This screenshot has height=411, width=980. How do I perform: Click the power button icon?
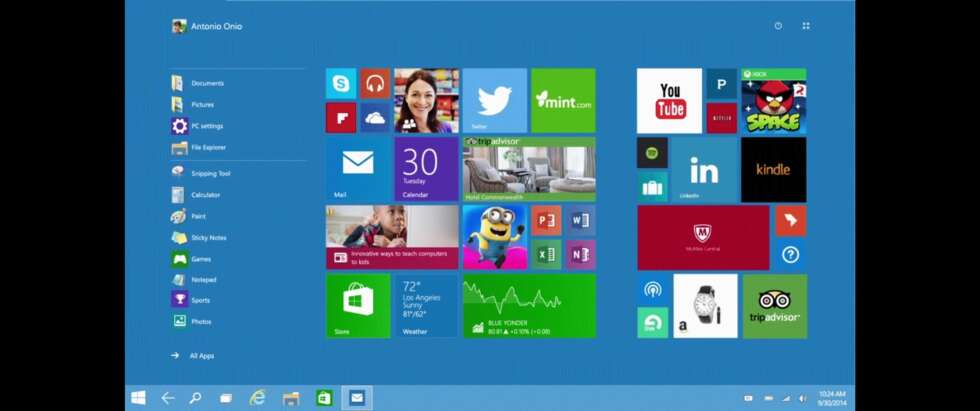point(778,26)
